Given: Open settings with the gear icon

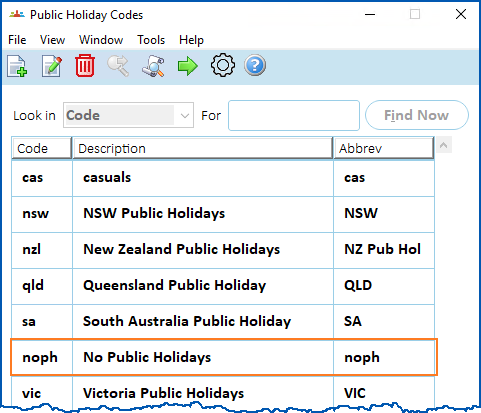Looking at the screenshot, I should click(x=223, y=65).
